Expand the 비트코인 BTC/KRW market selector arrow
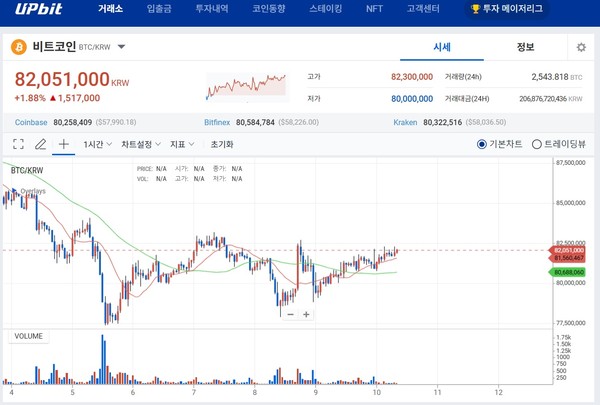Screen dimensions: 600x405 click(121, 47)
